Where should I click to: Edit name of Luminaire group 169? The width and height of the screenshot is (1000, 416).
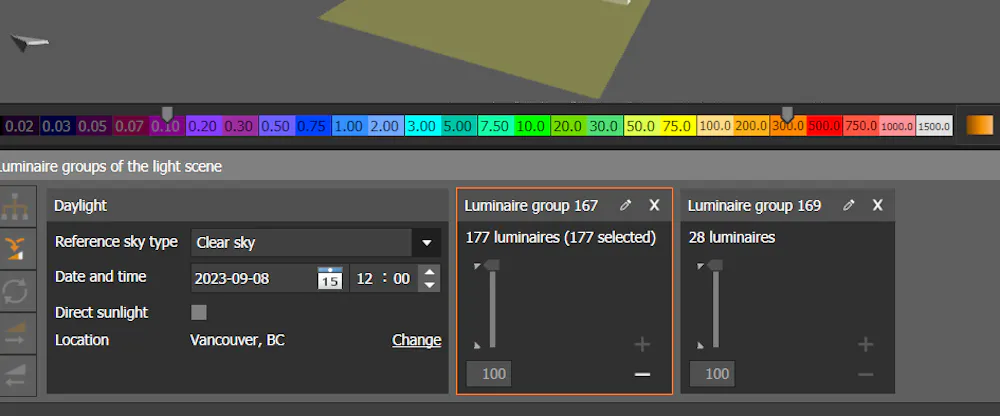(x=849, y=205)
